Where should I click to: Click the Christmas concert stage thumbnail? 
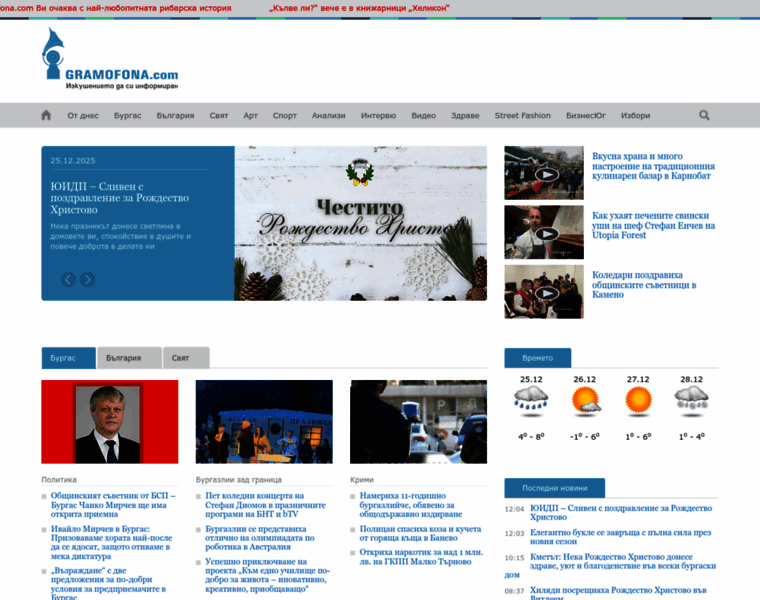tap(264, 422)
